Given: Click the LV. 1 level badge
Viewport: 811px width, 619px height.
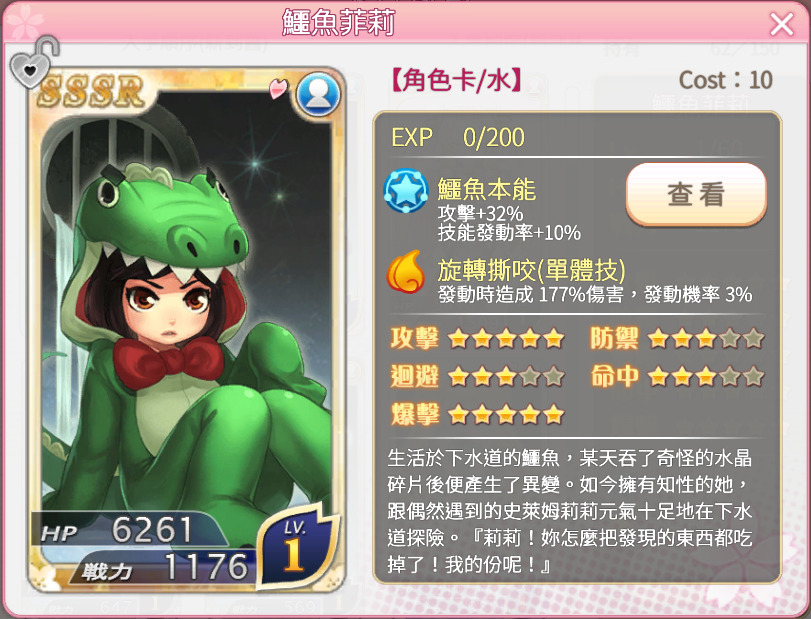Looking at the screenshot, I should click(x=296, y=546).
